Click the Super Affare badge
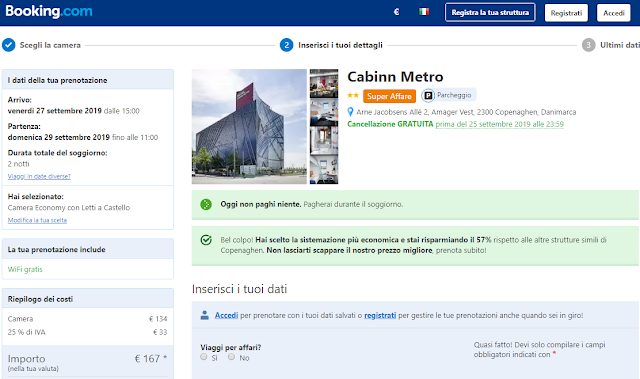Image resolution: width=640 pixels, height=379 pixels. (389, 96)
